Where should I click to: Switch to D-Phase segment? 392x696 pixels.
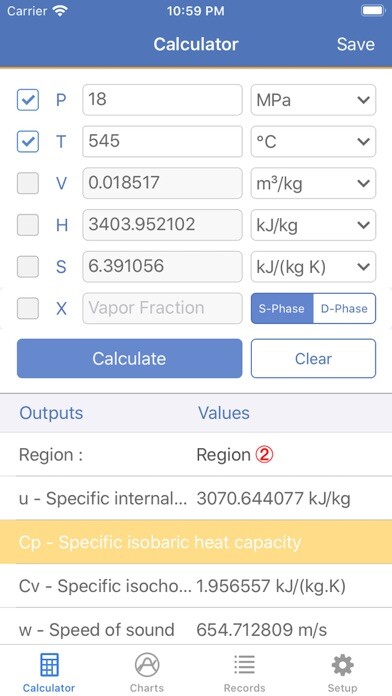coord(344,308)
